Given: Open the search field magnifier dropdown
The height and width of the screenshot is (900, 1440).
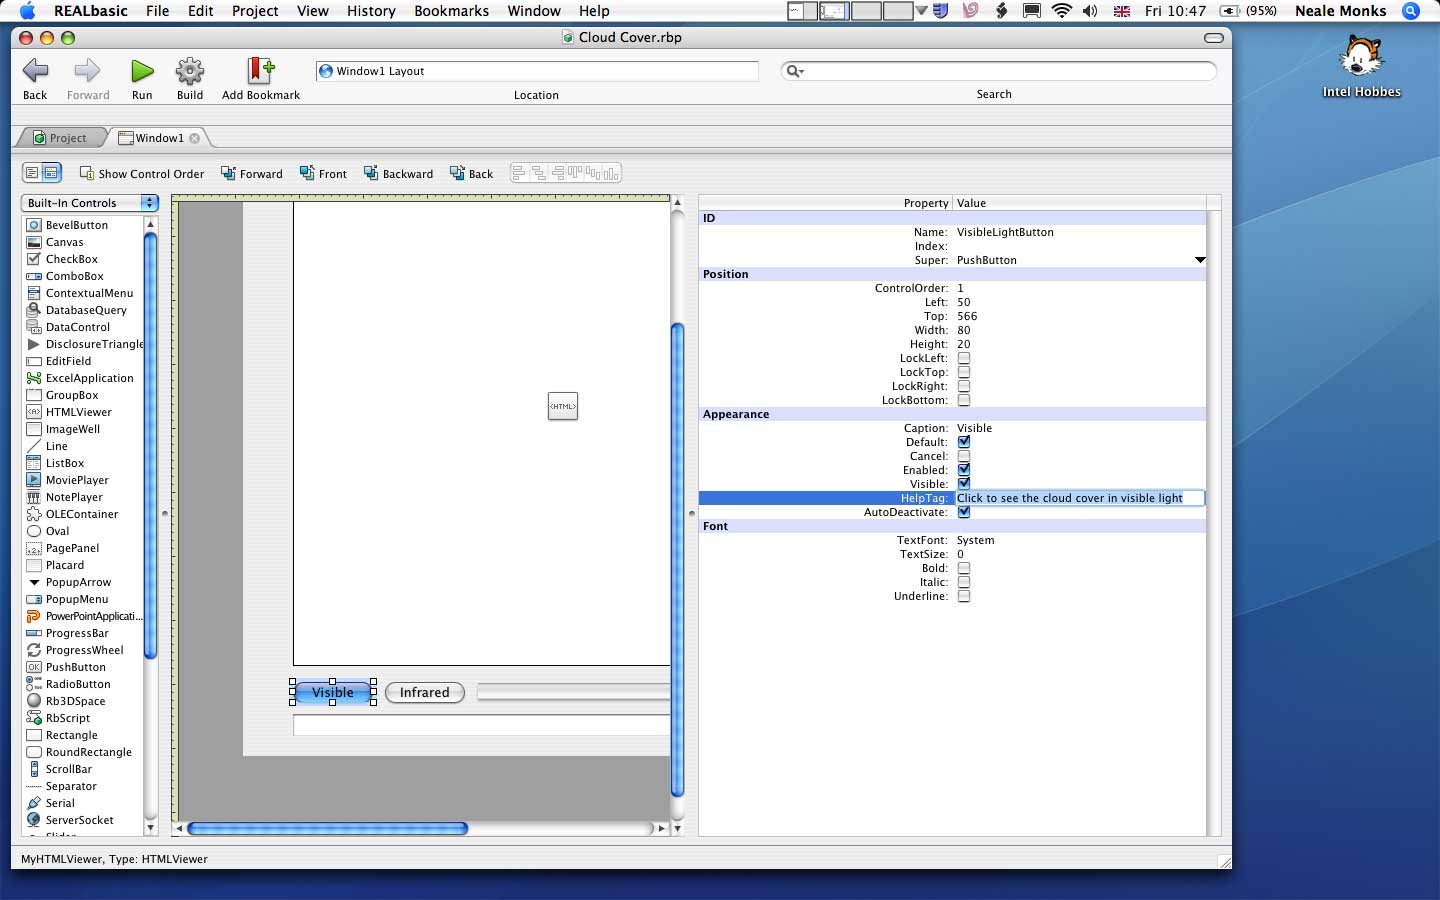Looking at the screenshot, I should click(795, 71).
